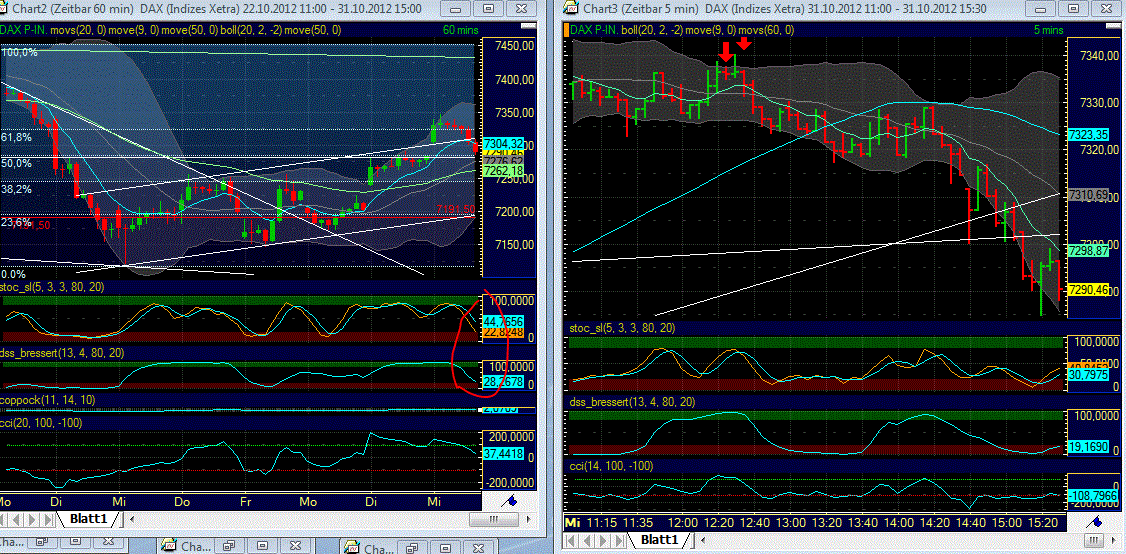Click the orange marker beside Chart3 DAX P-IN.

[x=567, y=30]
